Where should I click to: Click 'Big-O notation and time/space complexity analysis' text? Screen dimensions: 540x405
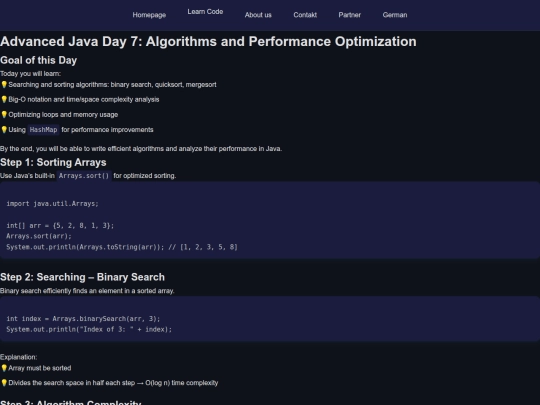point(84,100)
